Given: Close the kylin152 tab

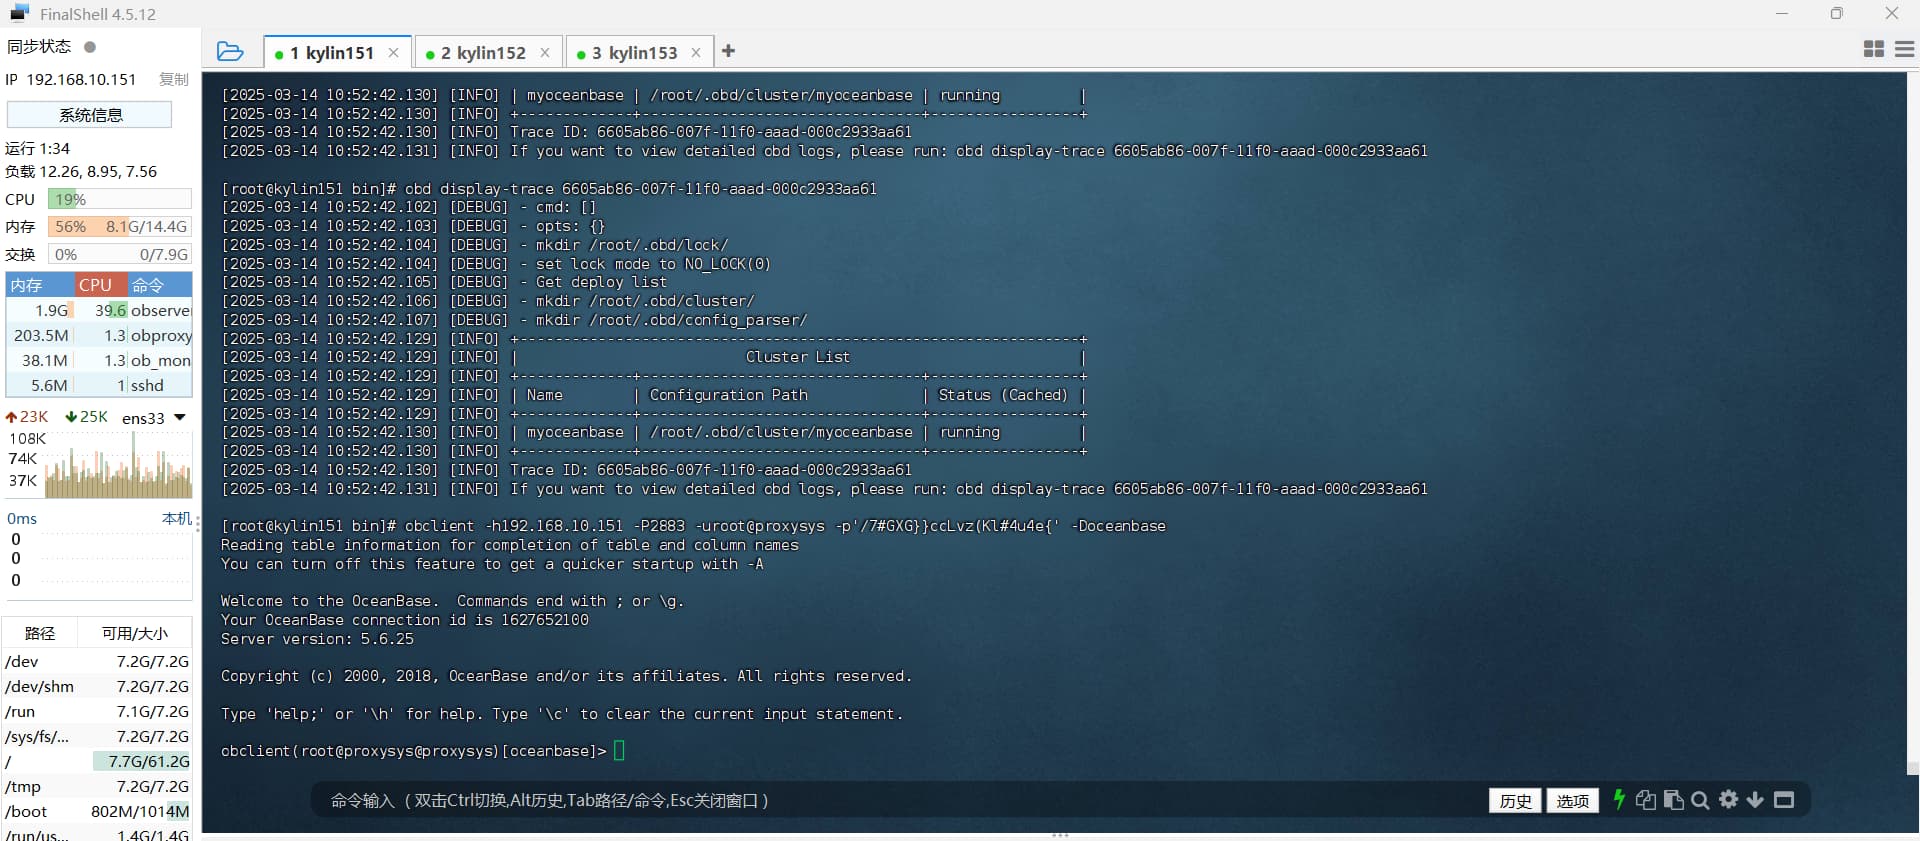Looking at the screenshot, I should [545, 52].
